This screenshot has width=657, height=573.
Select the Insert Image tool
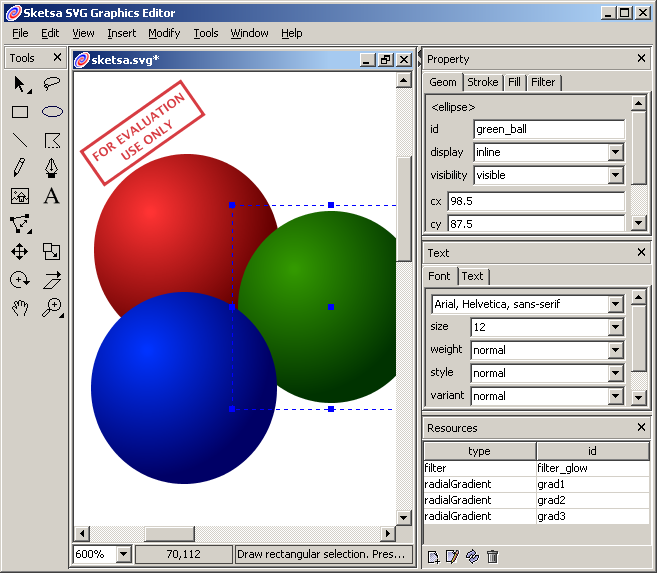click(x=20, y=196)
